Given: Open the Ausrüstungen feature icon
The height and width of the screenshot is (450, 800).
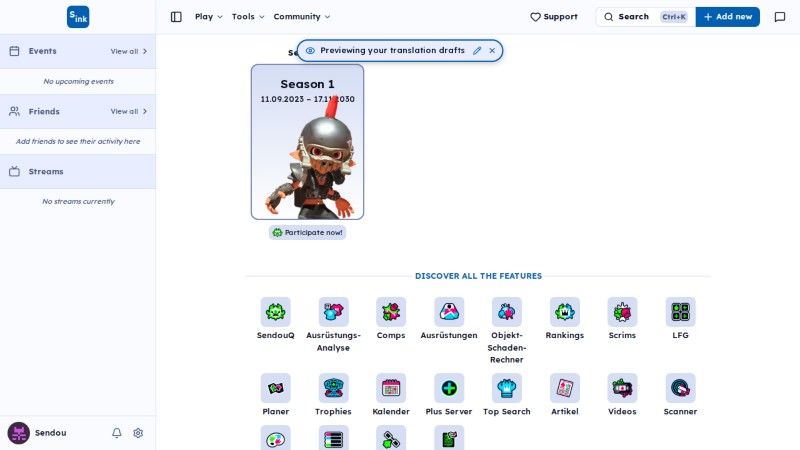Looking at the screenshot, I should 449,312.
